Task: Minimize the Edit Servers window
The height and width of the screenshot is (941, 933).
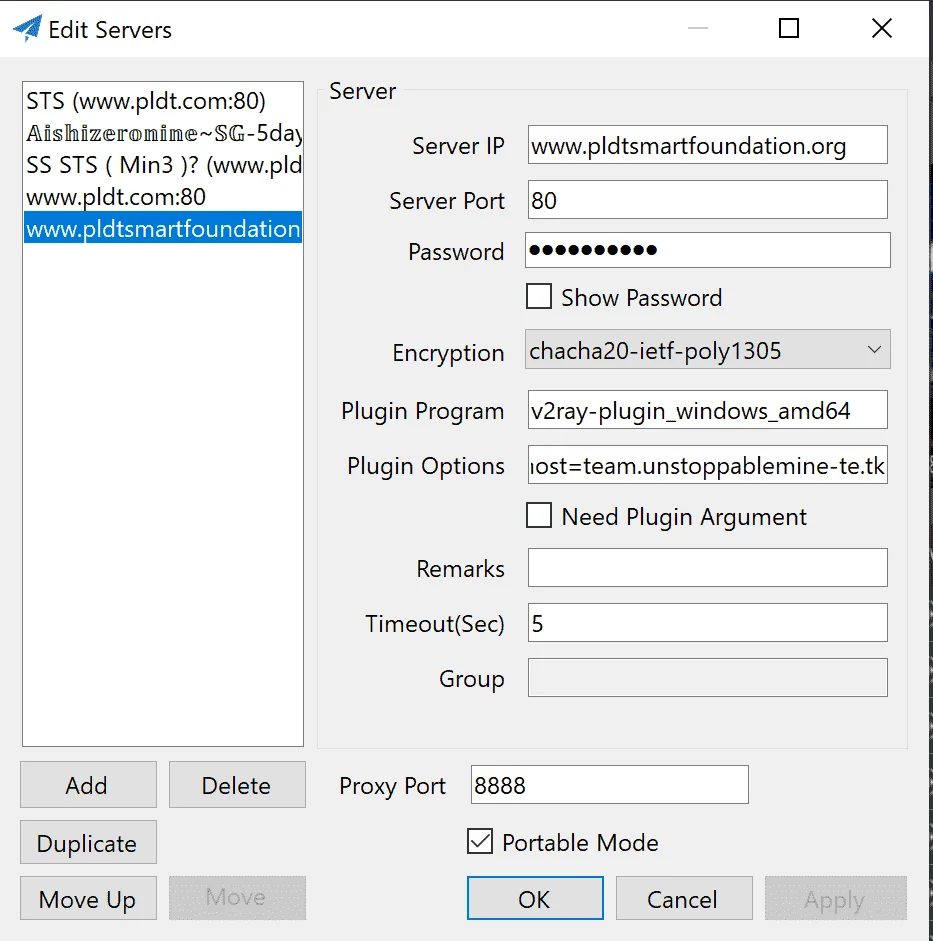Action: [x=697, y=28]
